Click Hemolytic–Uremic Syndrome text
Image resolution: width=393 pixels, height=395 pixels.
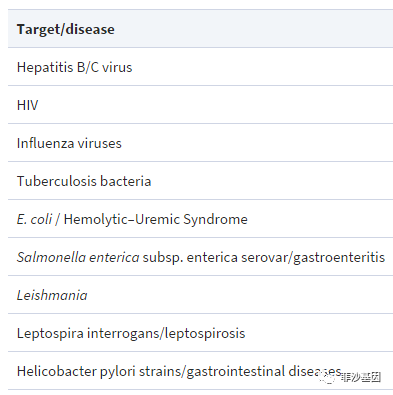point(156,219)
